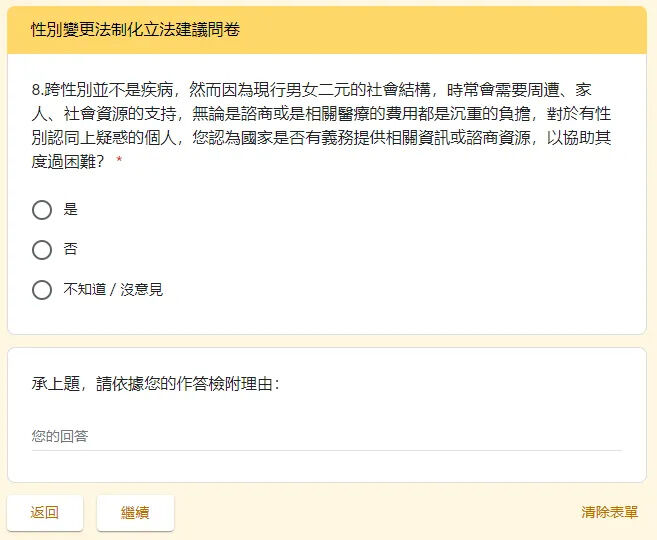Click the 否 option label text
657x540 pixels.
pyautogui.click(x=70, y=249)
